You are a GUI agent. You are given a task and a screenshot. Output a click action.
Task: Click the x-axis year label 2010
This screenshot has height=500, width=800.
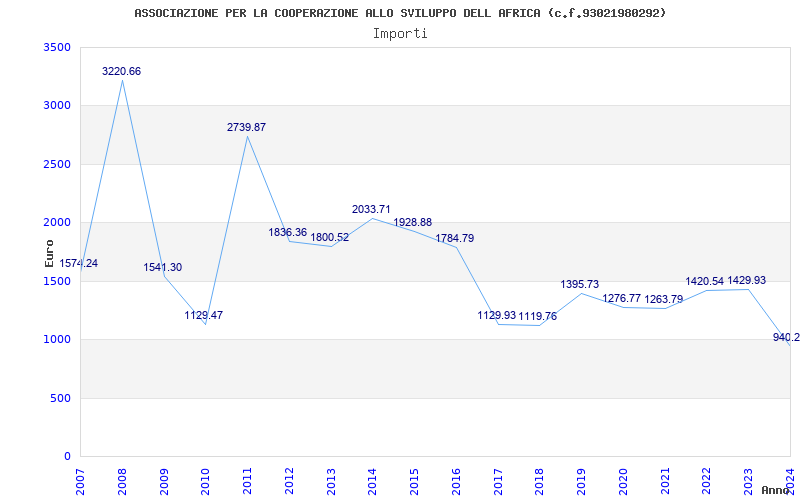[206, 482]
